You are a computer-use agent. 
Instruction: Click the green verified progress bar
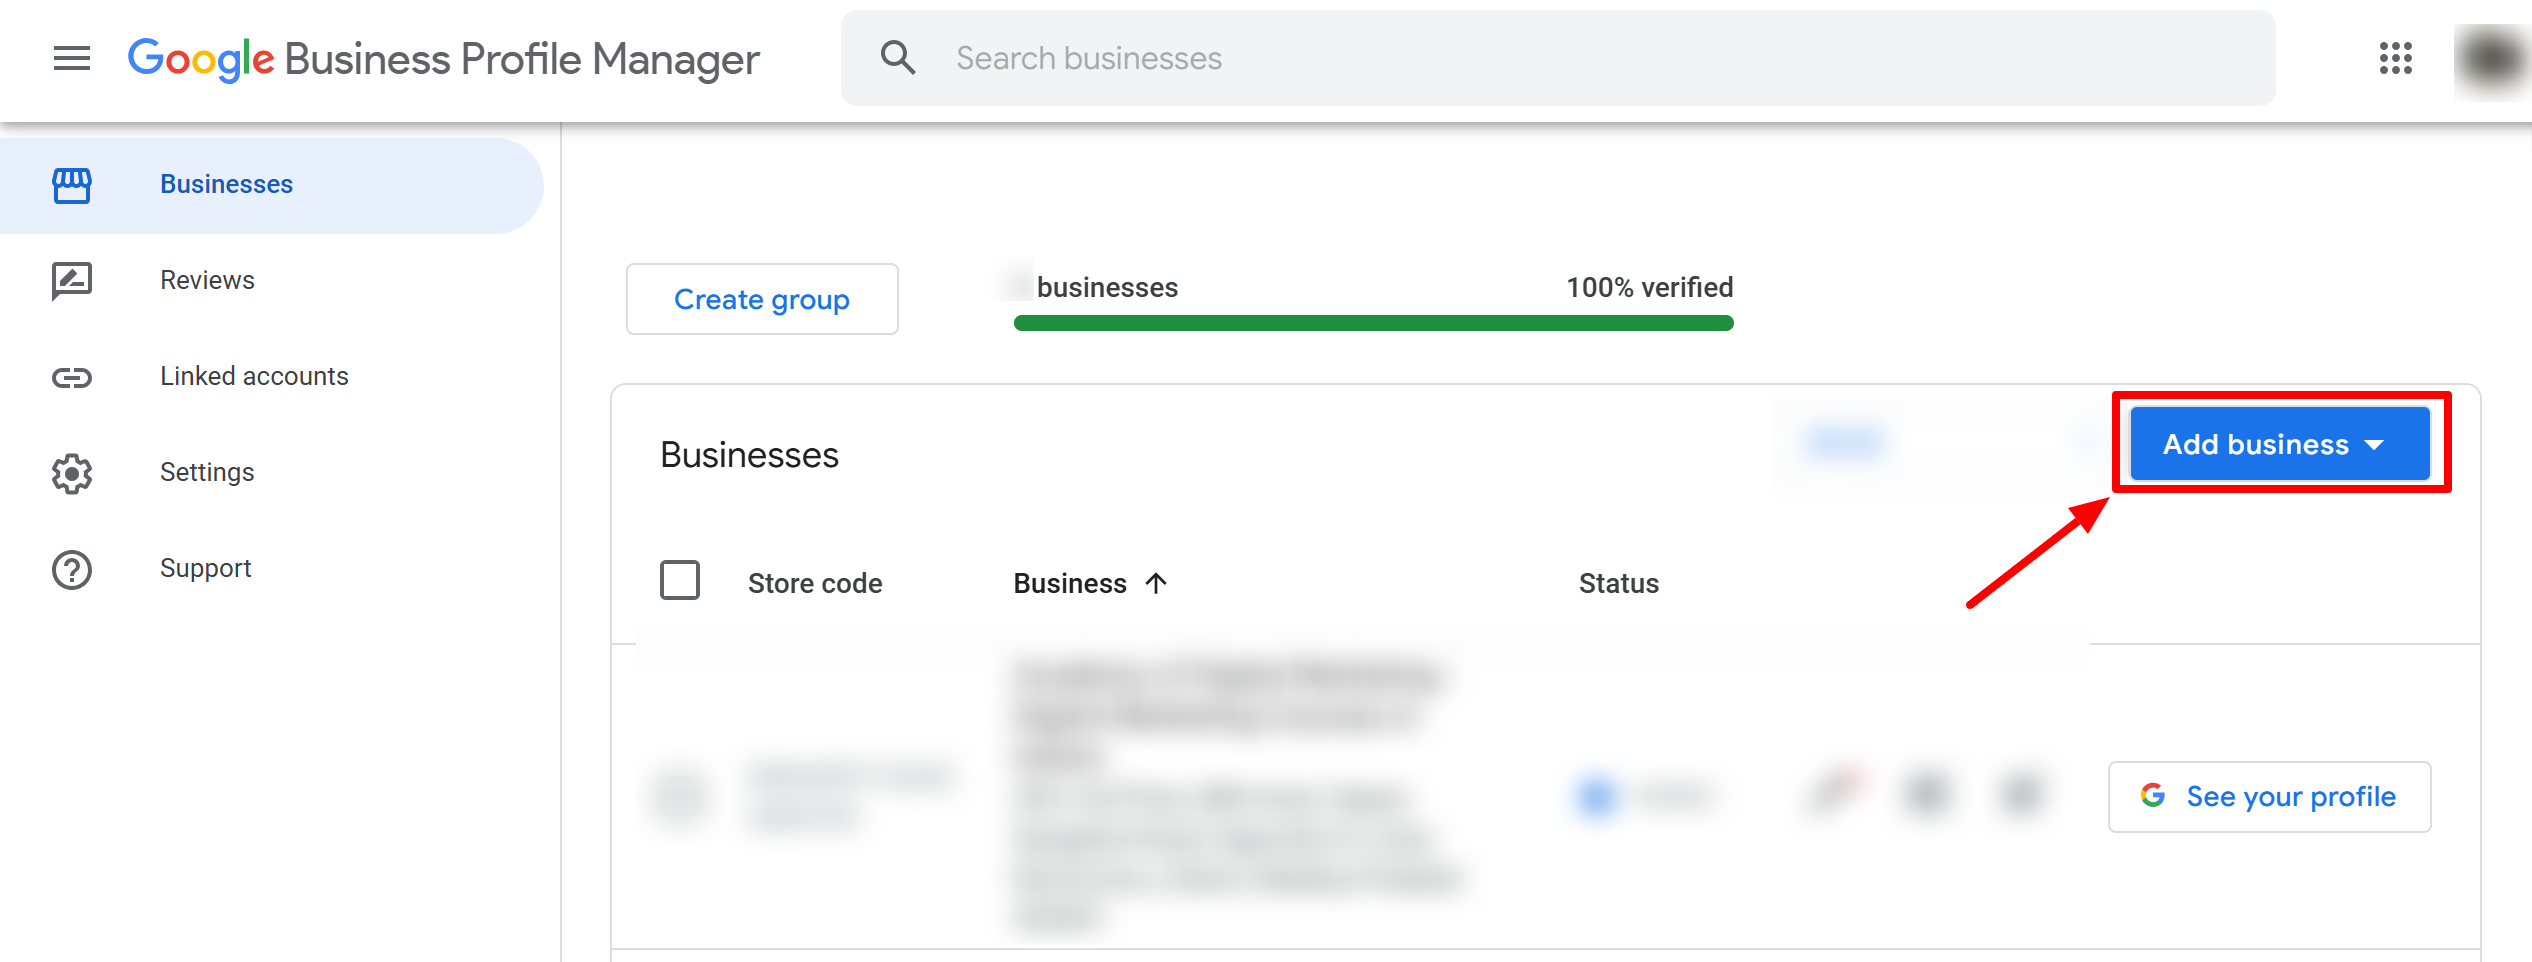point(1373,323)
